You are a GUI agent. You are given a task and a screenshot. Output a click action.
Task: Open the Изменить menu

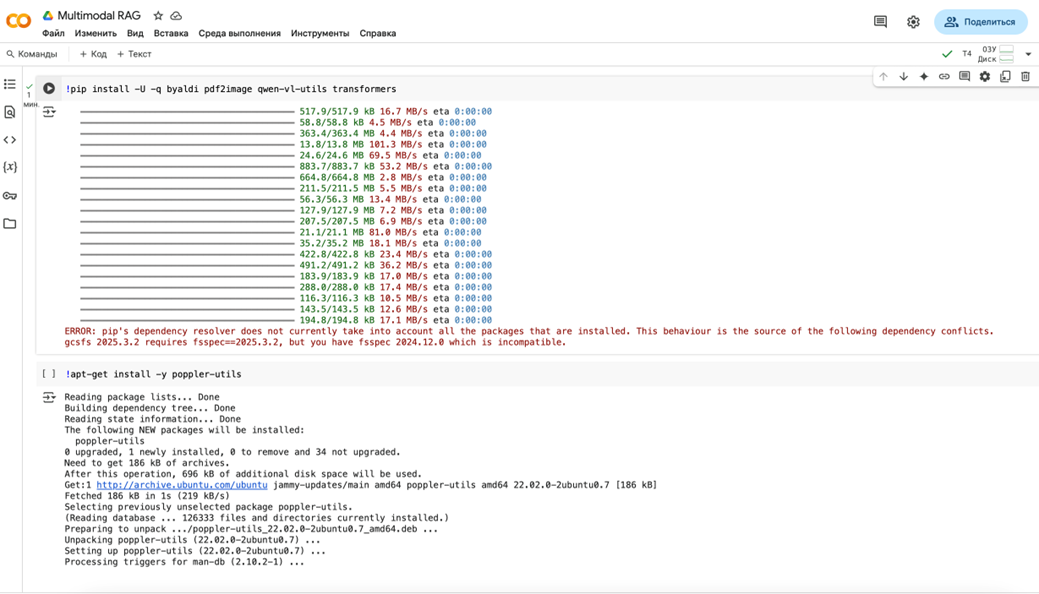pyautogui.click(x=95, y=33)
